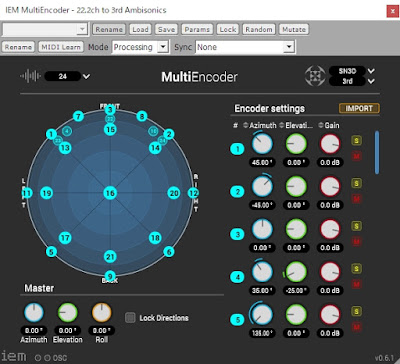This screenshot has width=400, height=364.
Task: Select source marker 7 on the sphere
Action: tap(78, 117)
